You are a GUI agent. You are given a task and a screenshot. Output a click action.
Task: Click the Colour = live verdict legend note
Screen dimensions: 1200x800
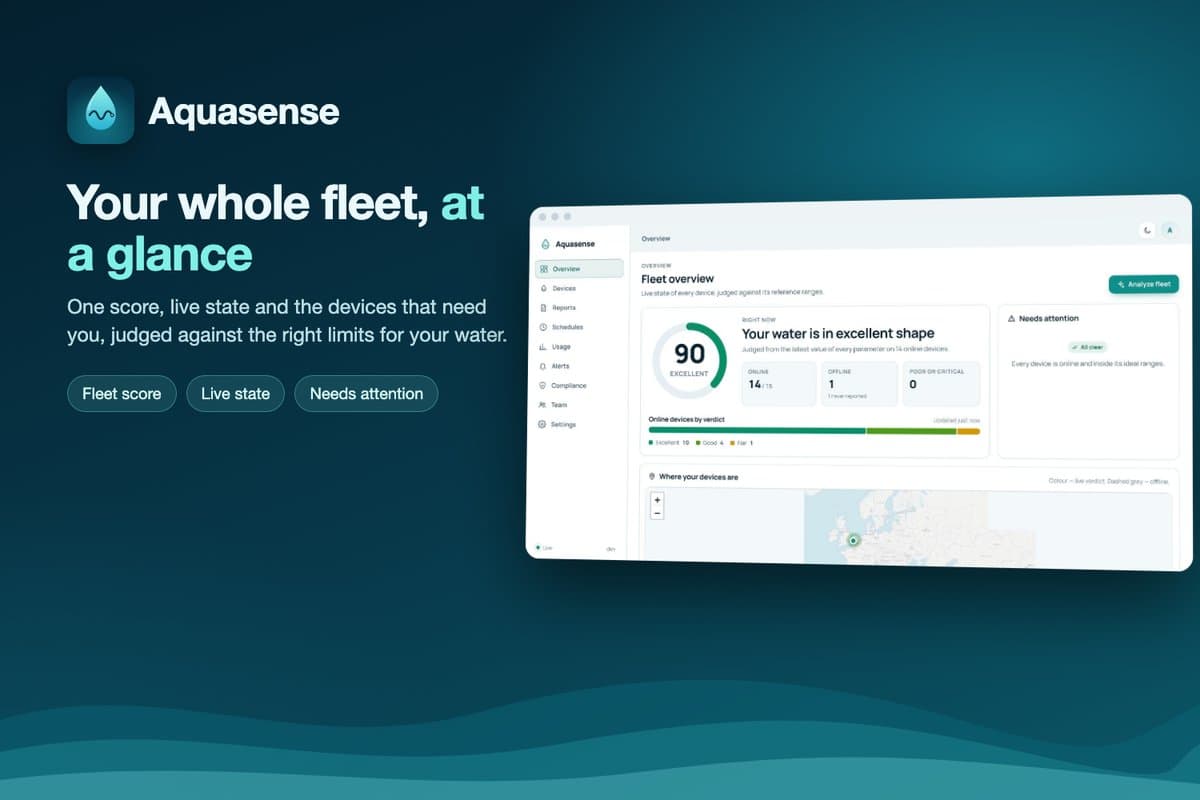[x=1108, y=481]
